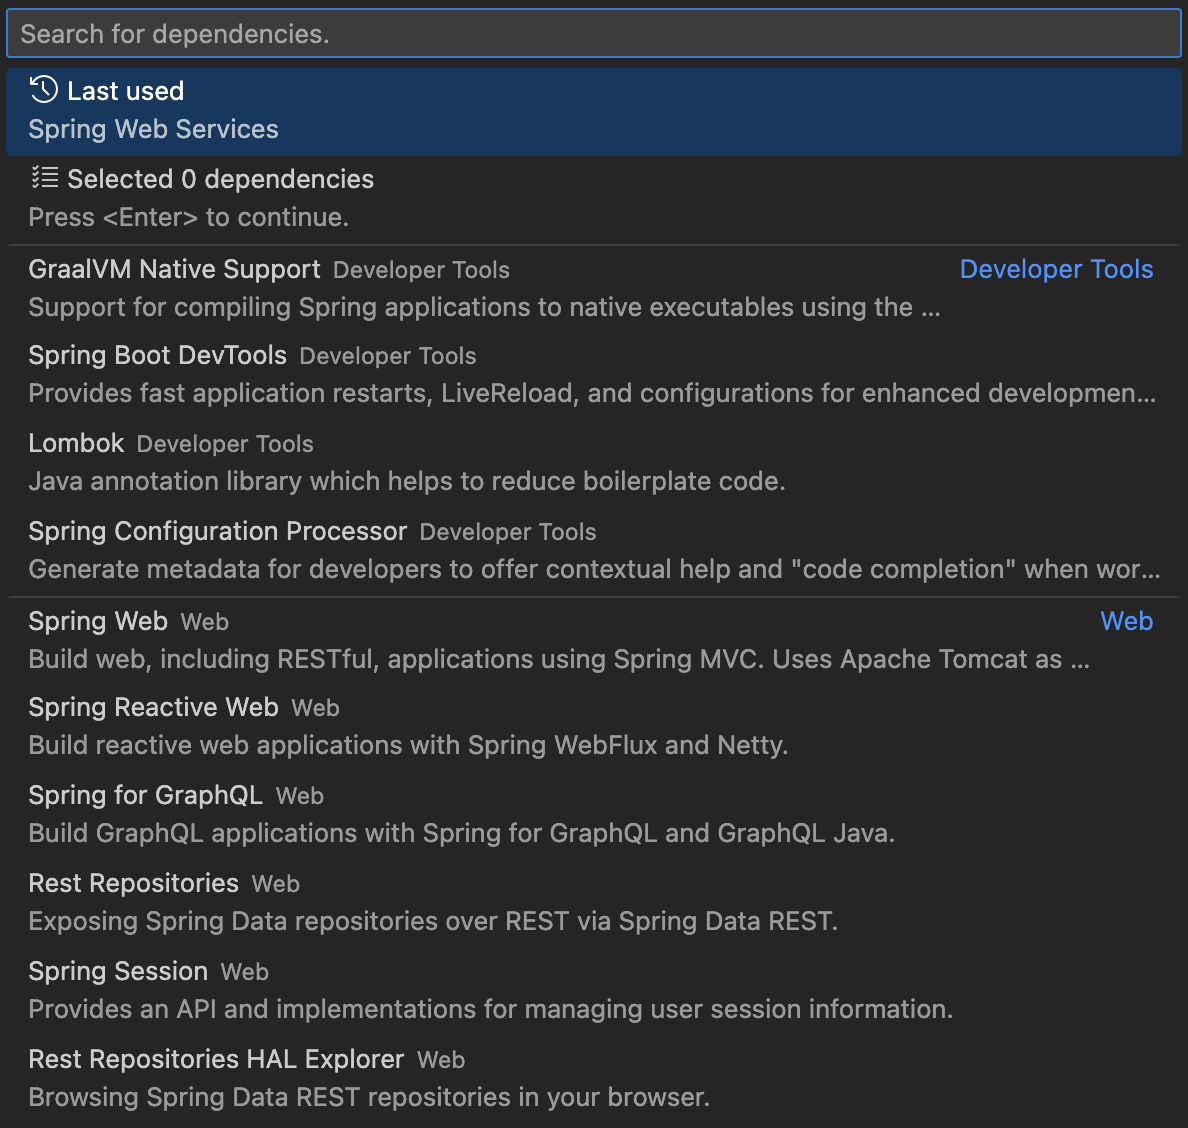This screenshot has width=1188, height=1128.
Task: Click the Selected dependencies checklist icon
Action: click(x=45, y=177)
